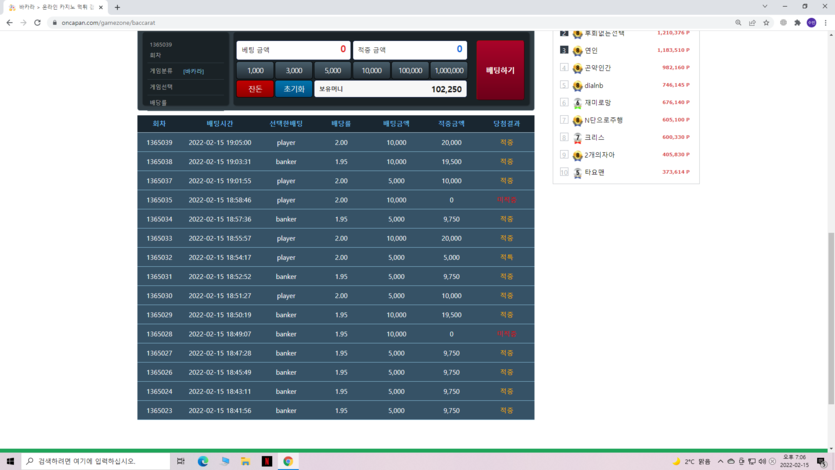Close the 바카라 browser tab

pyautogui.click(x=101, y=7)
